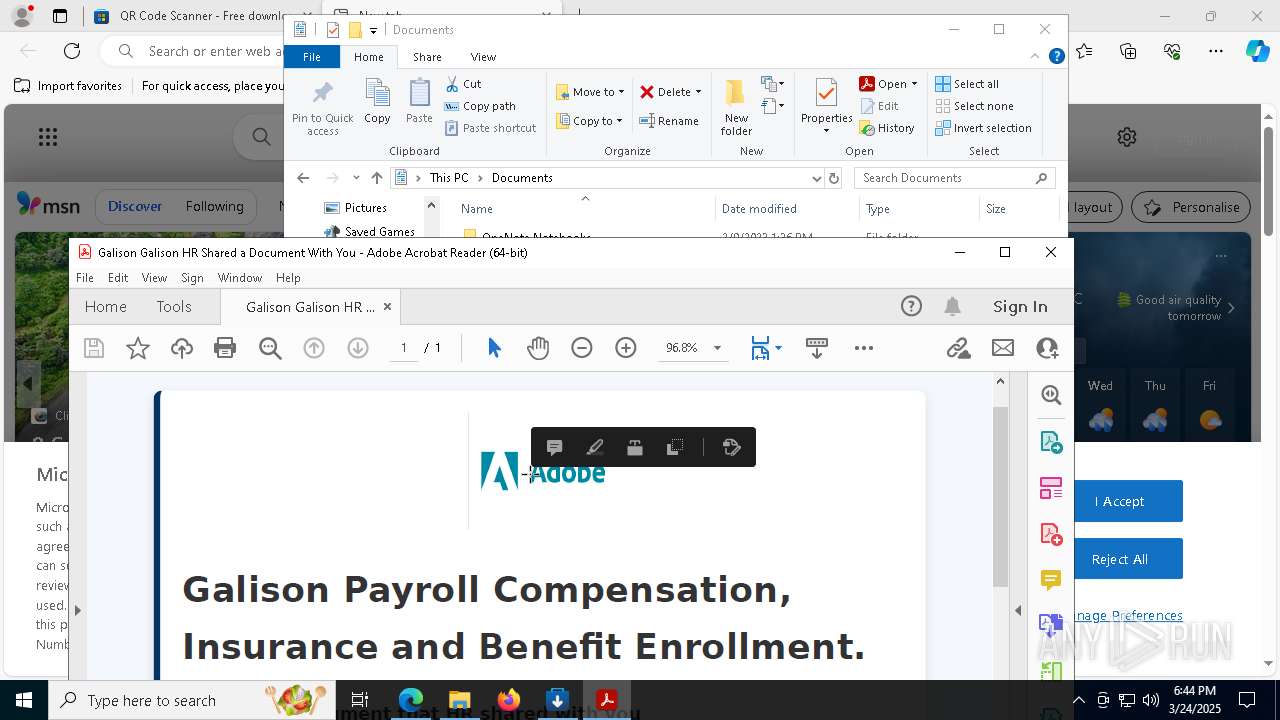The image size is (1280, 720).
Task: Open the zoom percentage dropdown in Acrobat
Action: pyautogui.click(x=717, y=348)
